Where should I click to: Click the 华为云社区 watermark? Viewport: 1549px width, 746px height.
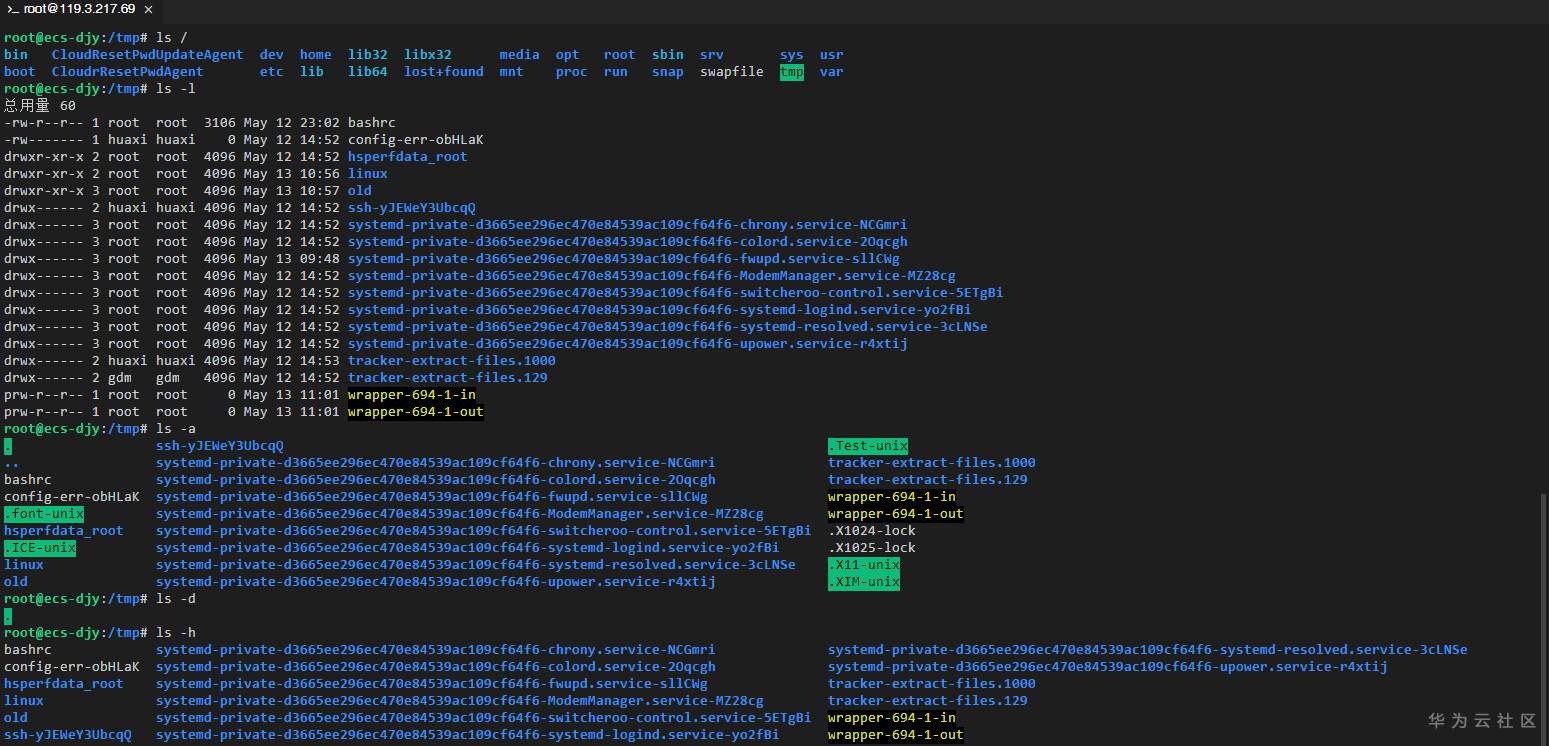pyautogui.click(x=1481, y=720)
